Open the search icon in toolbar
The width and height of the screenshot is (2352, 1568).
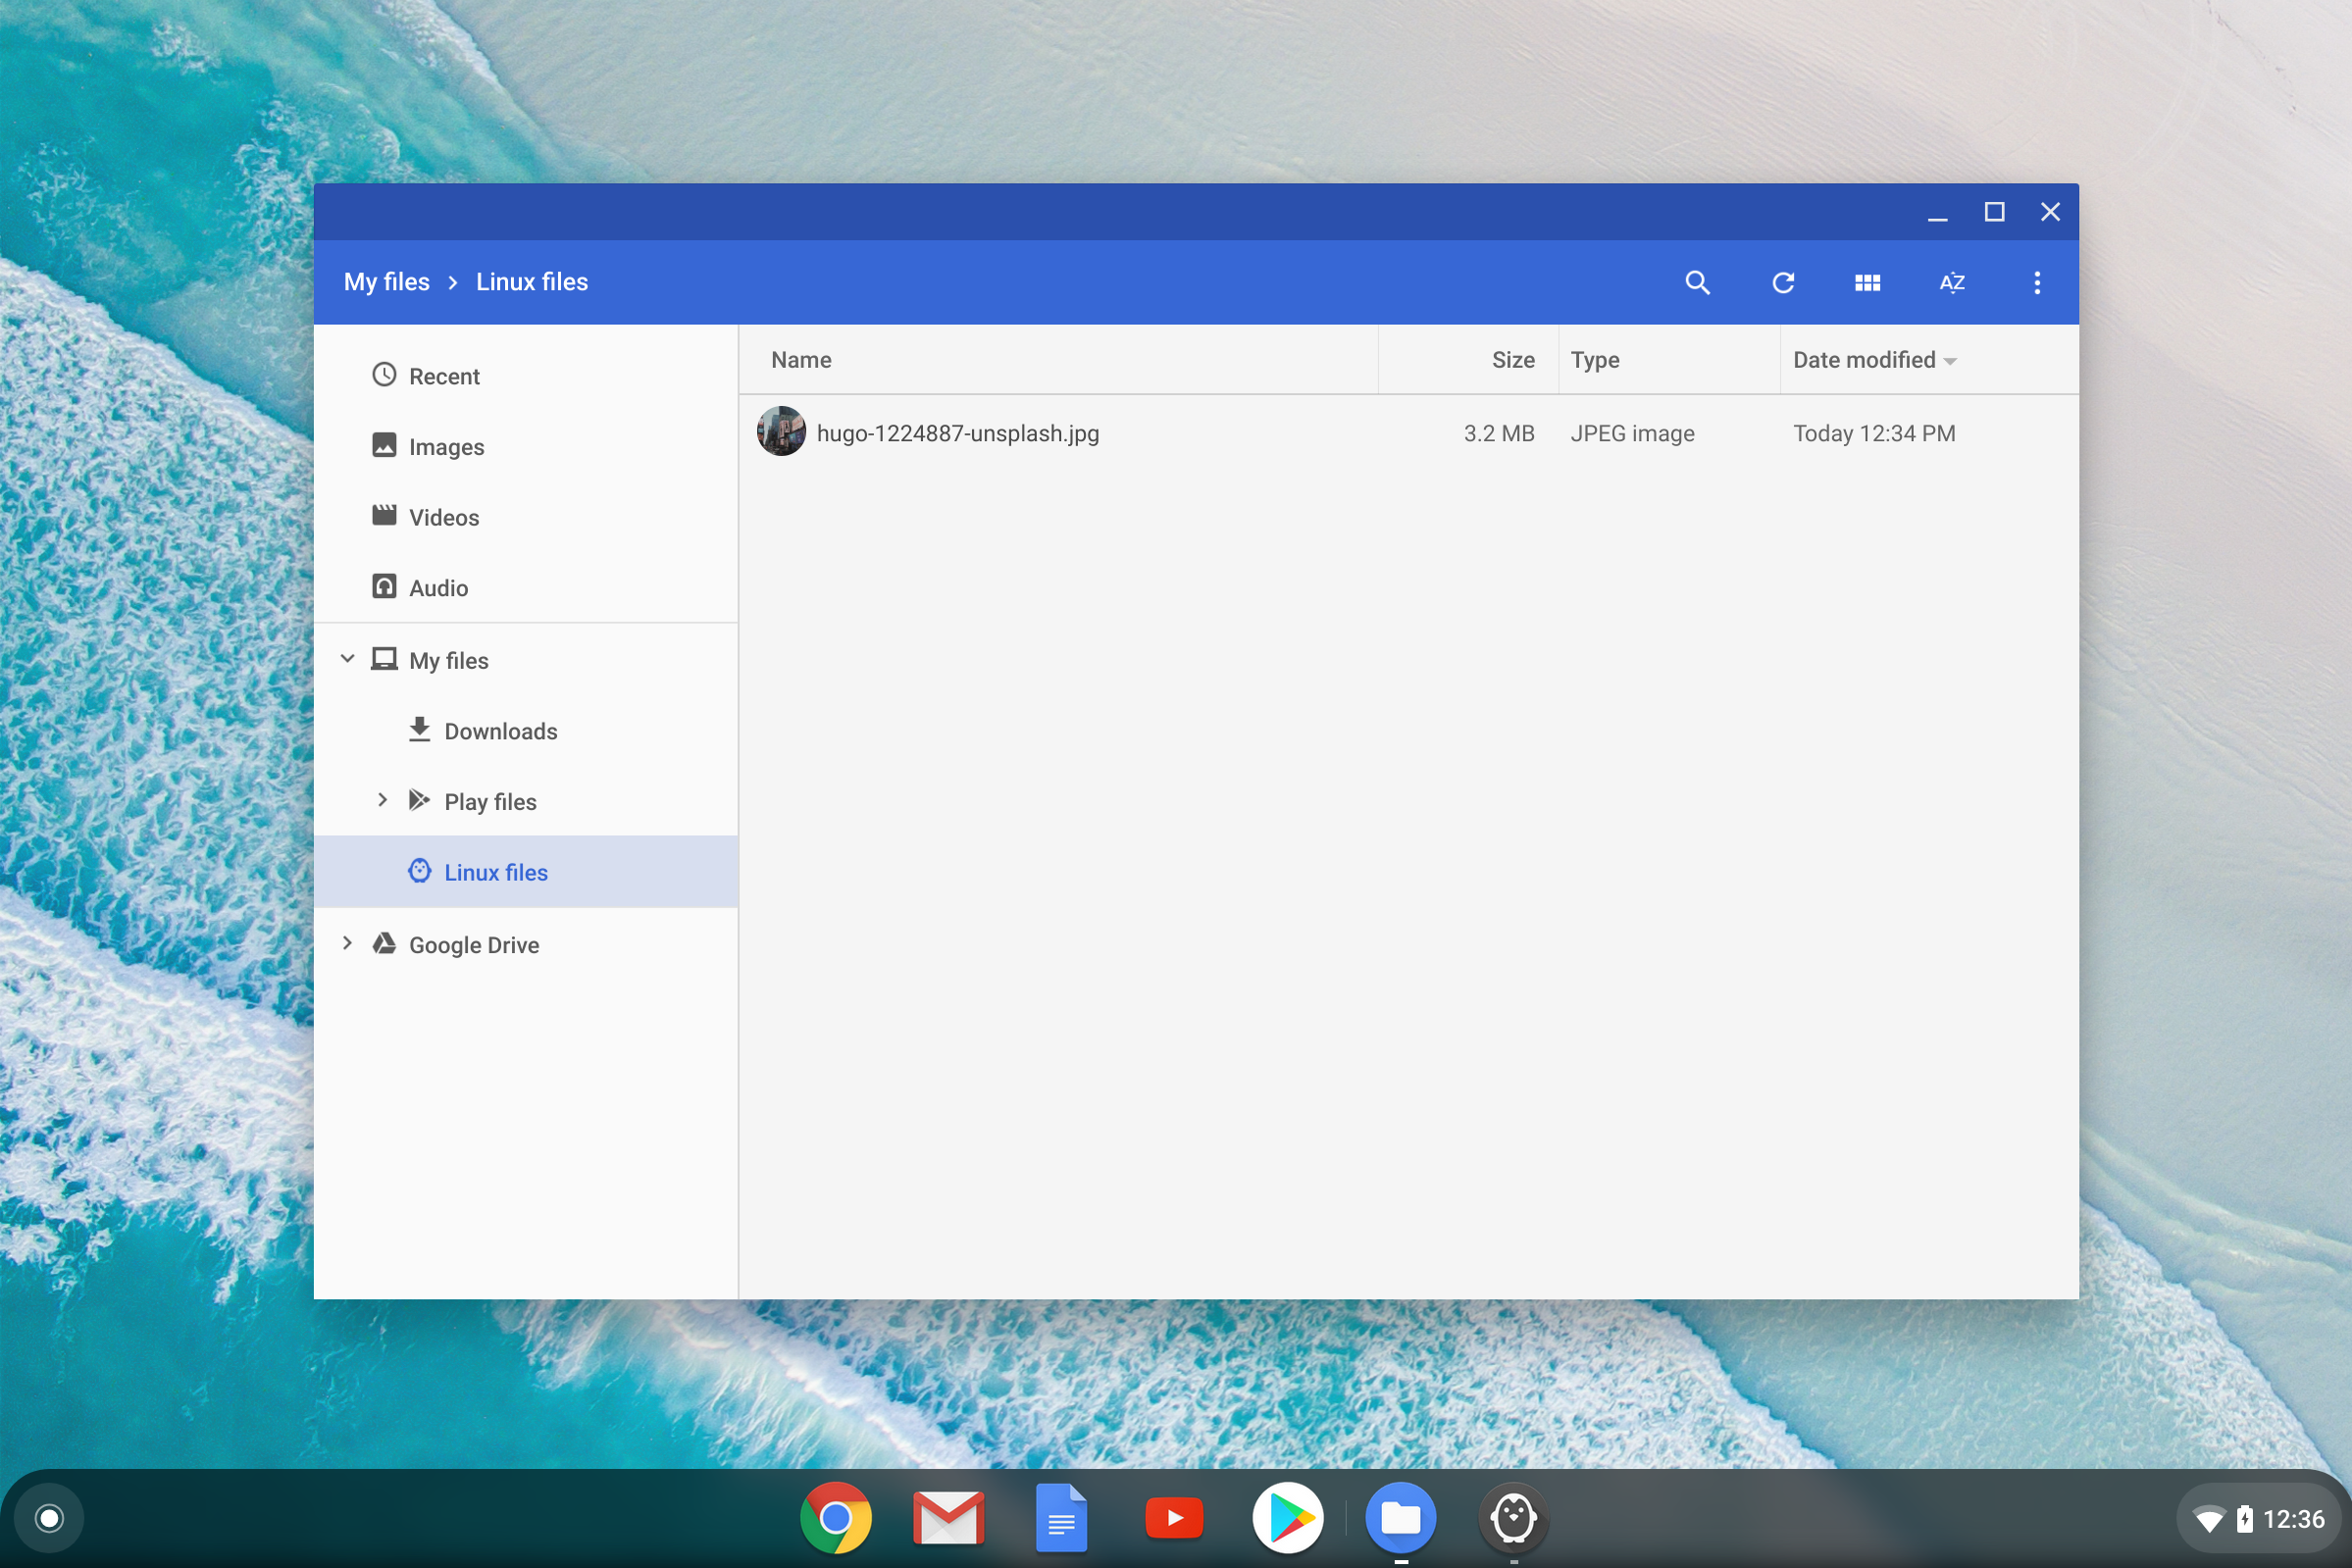tap(1697, 282)
